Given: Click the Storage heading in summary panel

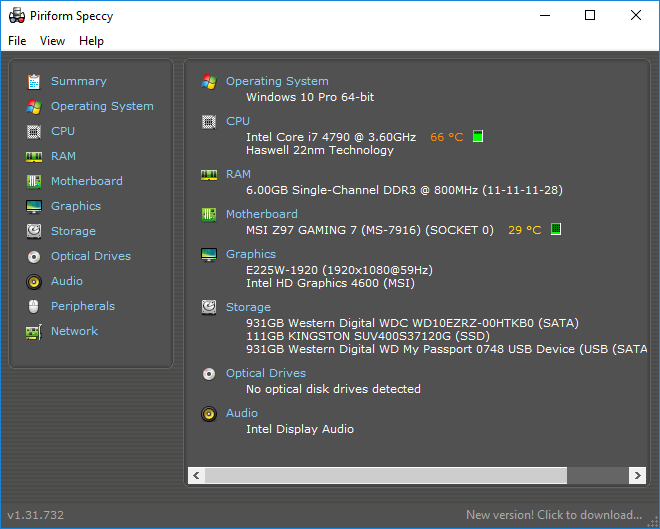Looking at the screenshot, I should point(248,307).
